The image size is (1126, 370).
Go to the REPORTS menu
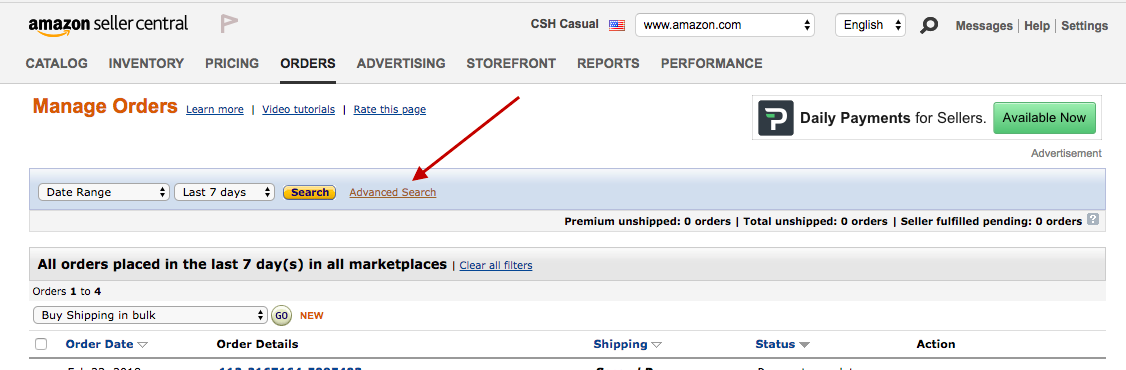608,63
